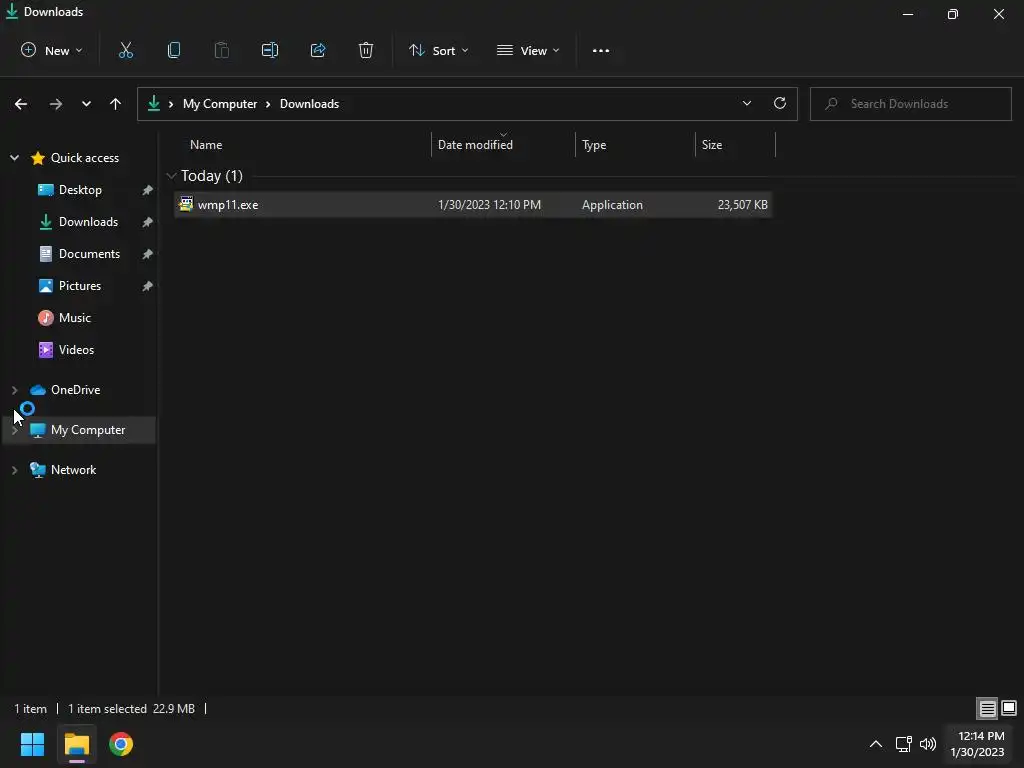Open the New item menu
Image resolution: width=1024 pixels, height=768 pixels.
(x=52, y=50)
